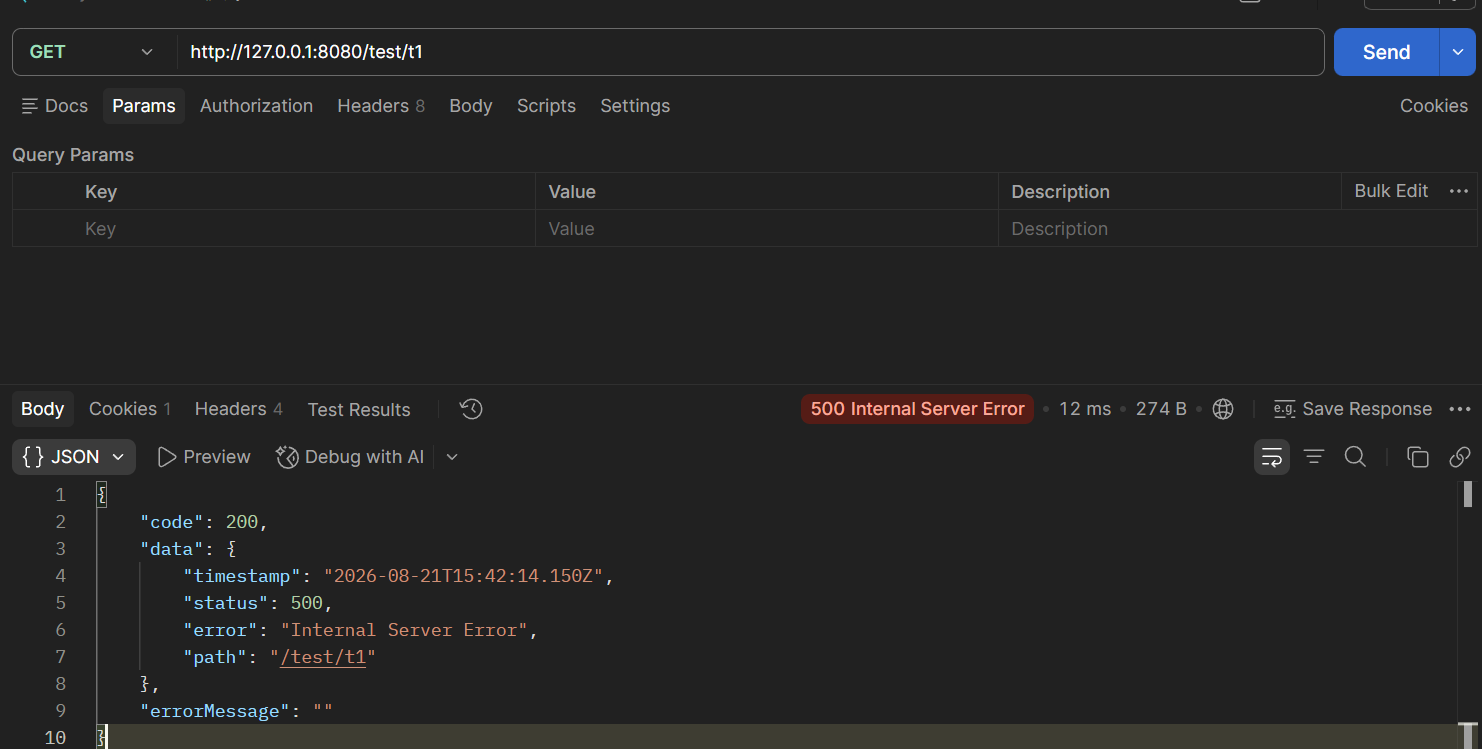Click the request URL field

[x=750, y=52]
